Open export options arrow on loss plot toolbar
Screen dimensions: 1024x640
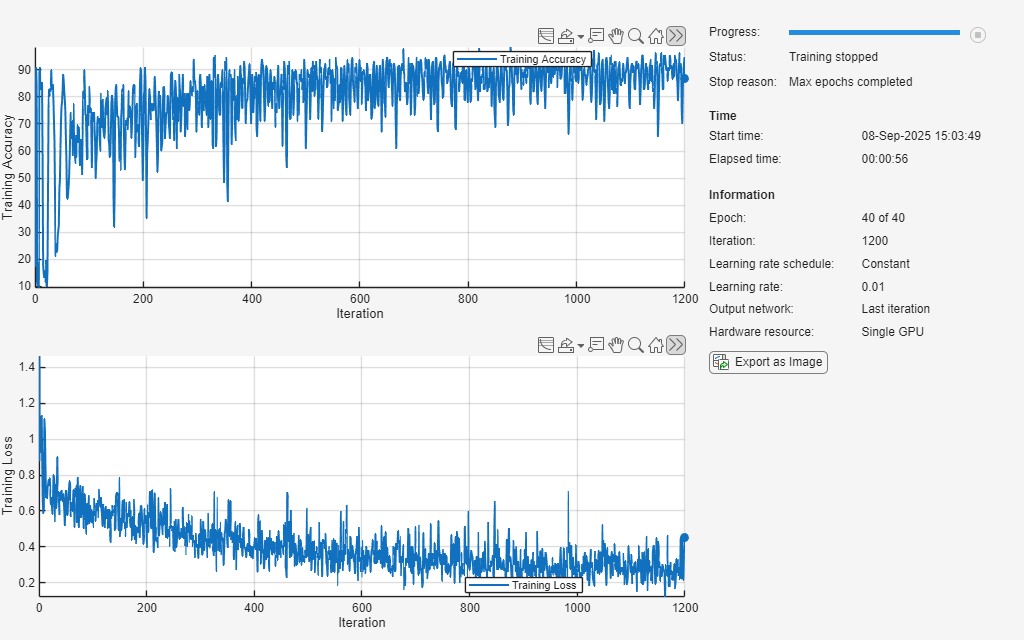coord(581,346)
